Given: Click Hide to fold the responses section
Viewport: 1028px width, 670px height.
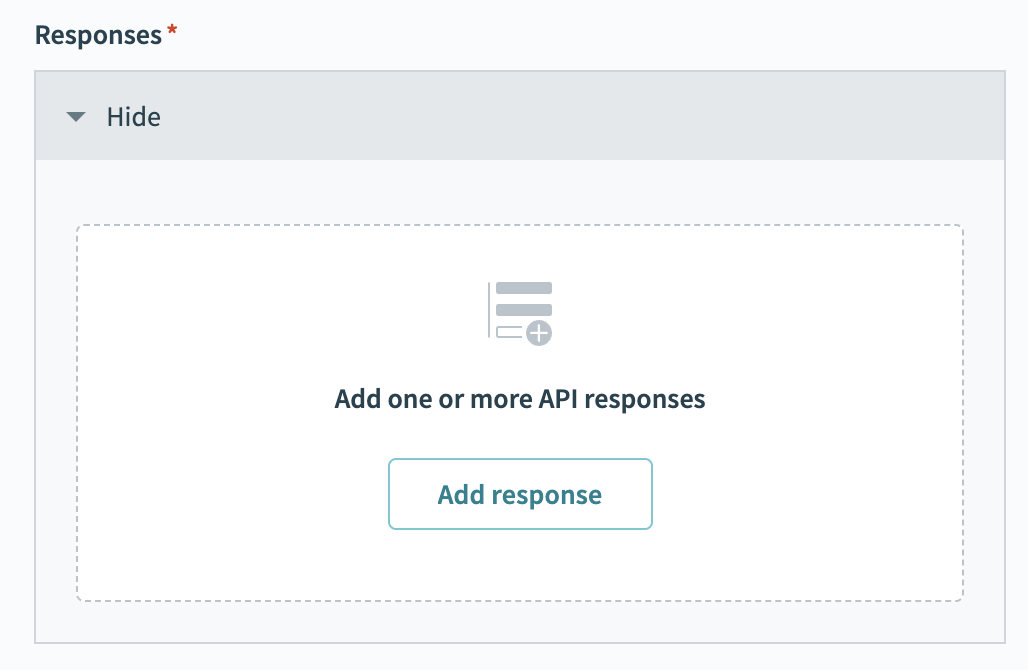Looking at the screenshot, I should 133,116.
